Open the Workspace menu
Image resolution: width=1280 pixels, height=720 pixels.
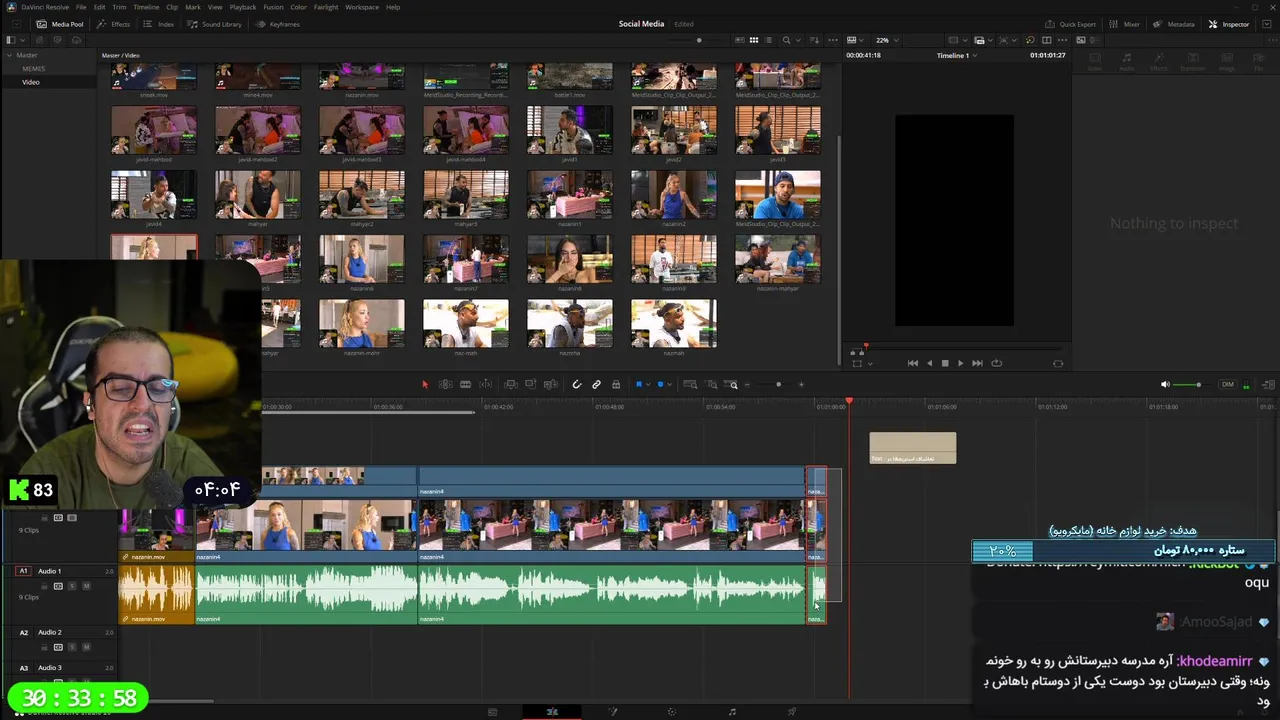pyautogui.click(x=362, y=7)
